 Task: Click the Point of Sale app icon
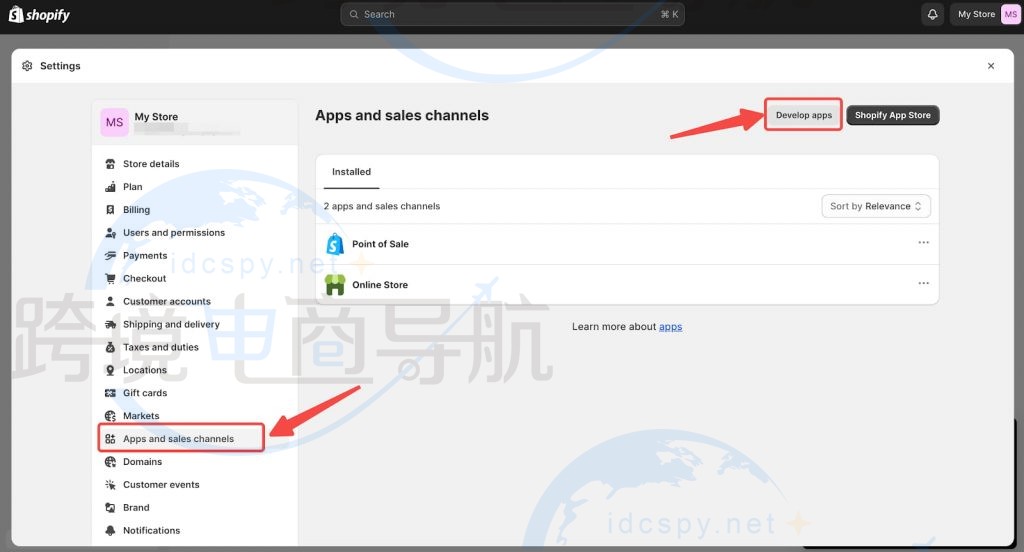[x=335, y=244]
